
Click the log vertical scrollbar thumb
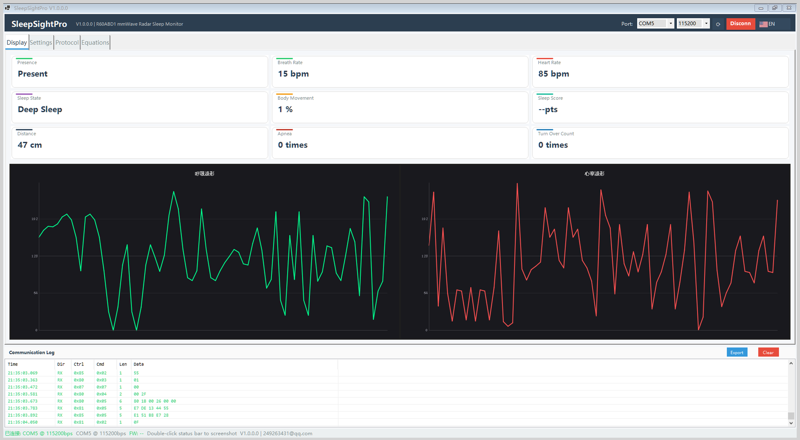[791, 415]
